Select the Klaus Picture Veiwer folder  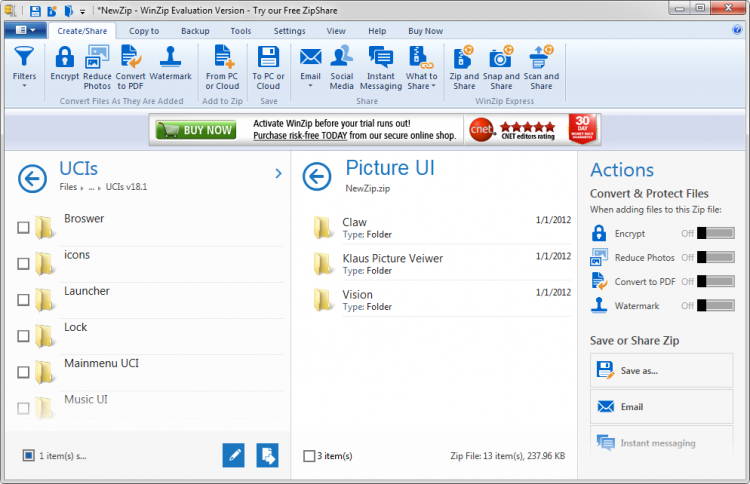pos(442,264)
